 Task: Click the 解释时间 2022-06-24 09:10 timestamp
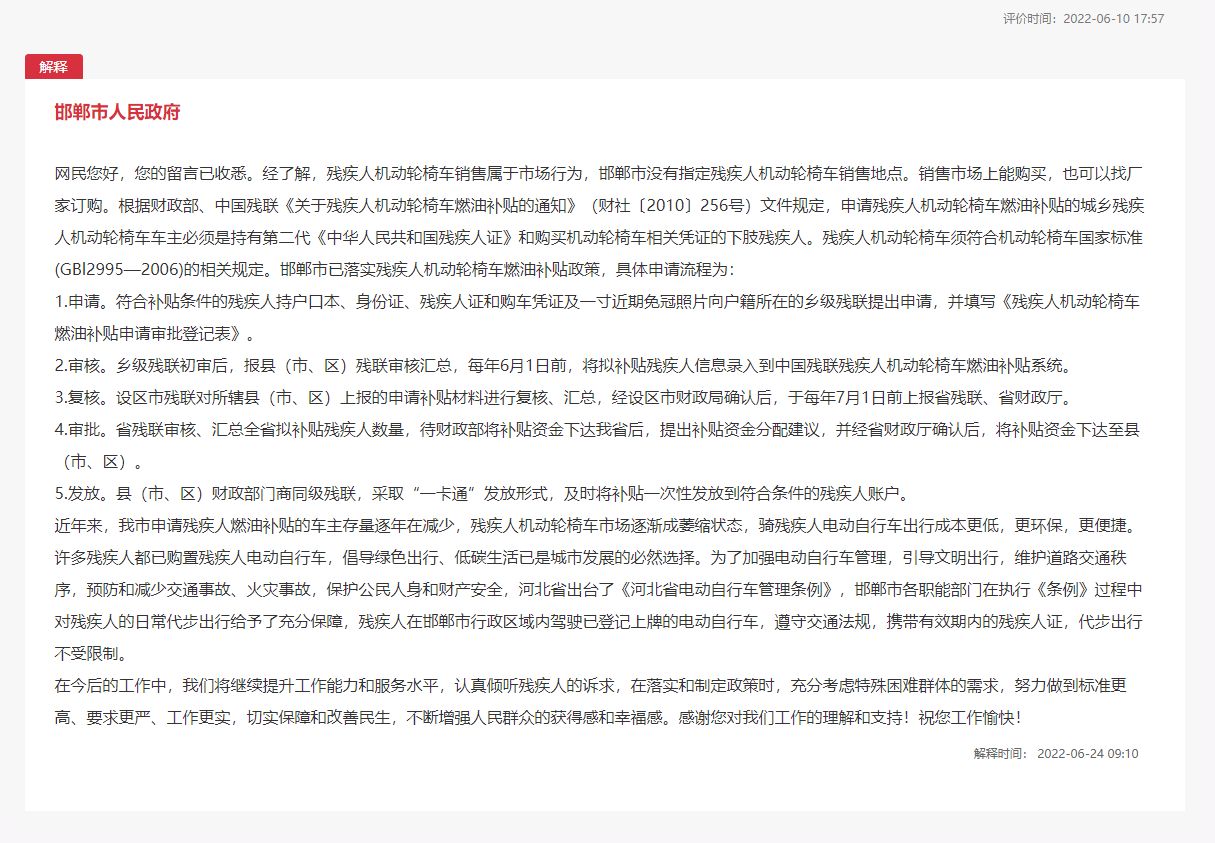click(1056, 753)
